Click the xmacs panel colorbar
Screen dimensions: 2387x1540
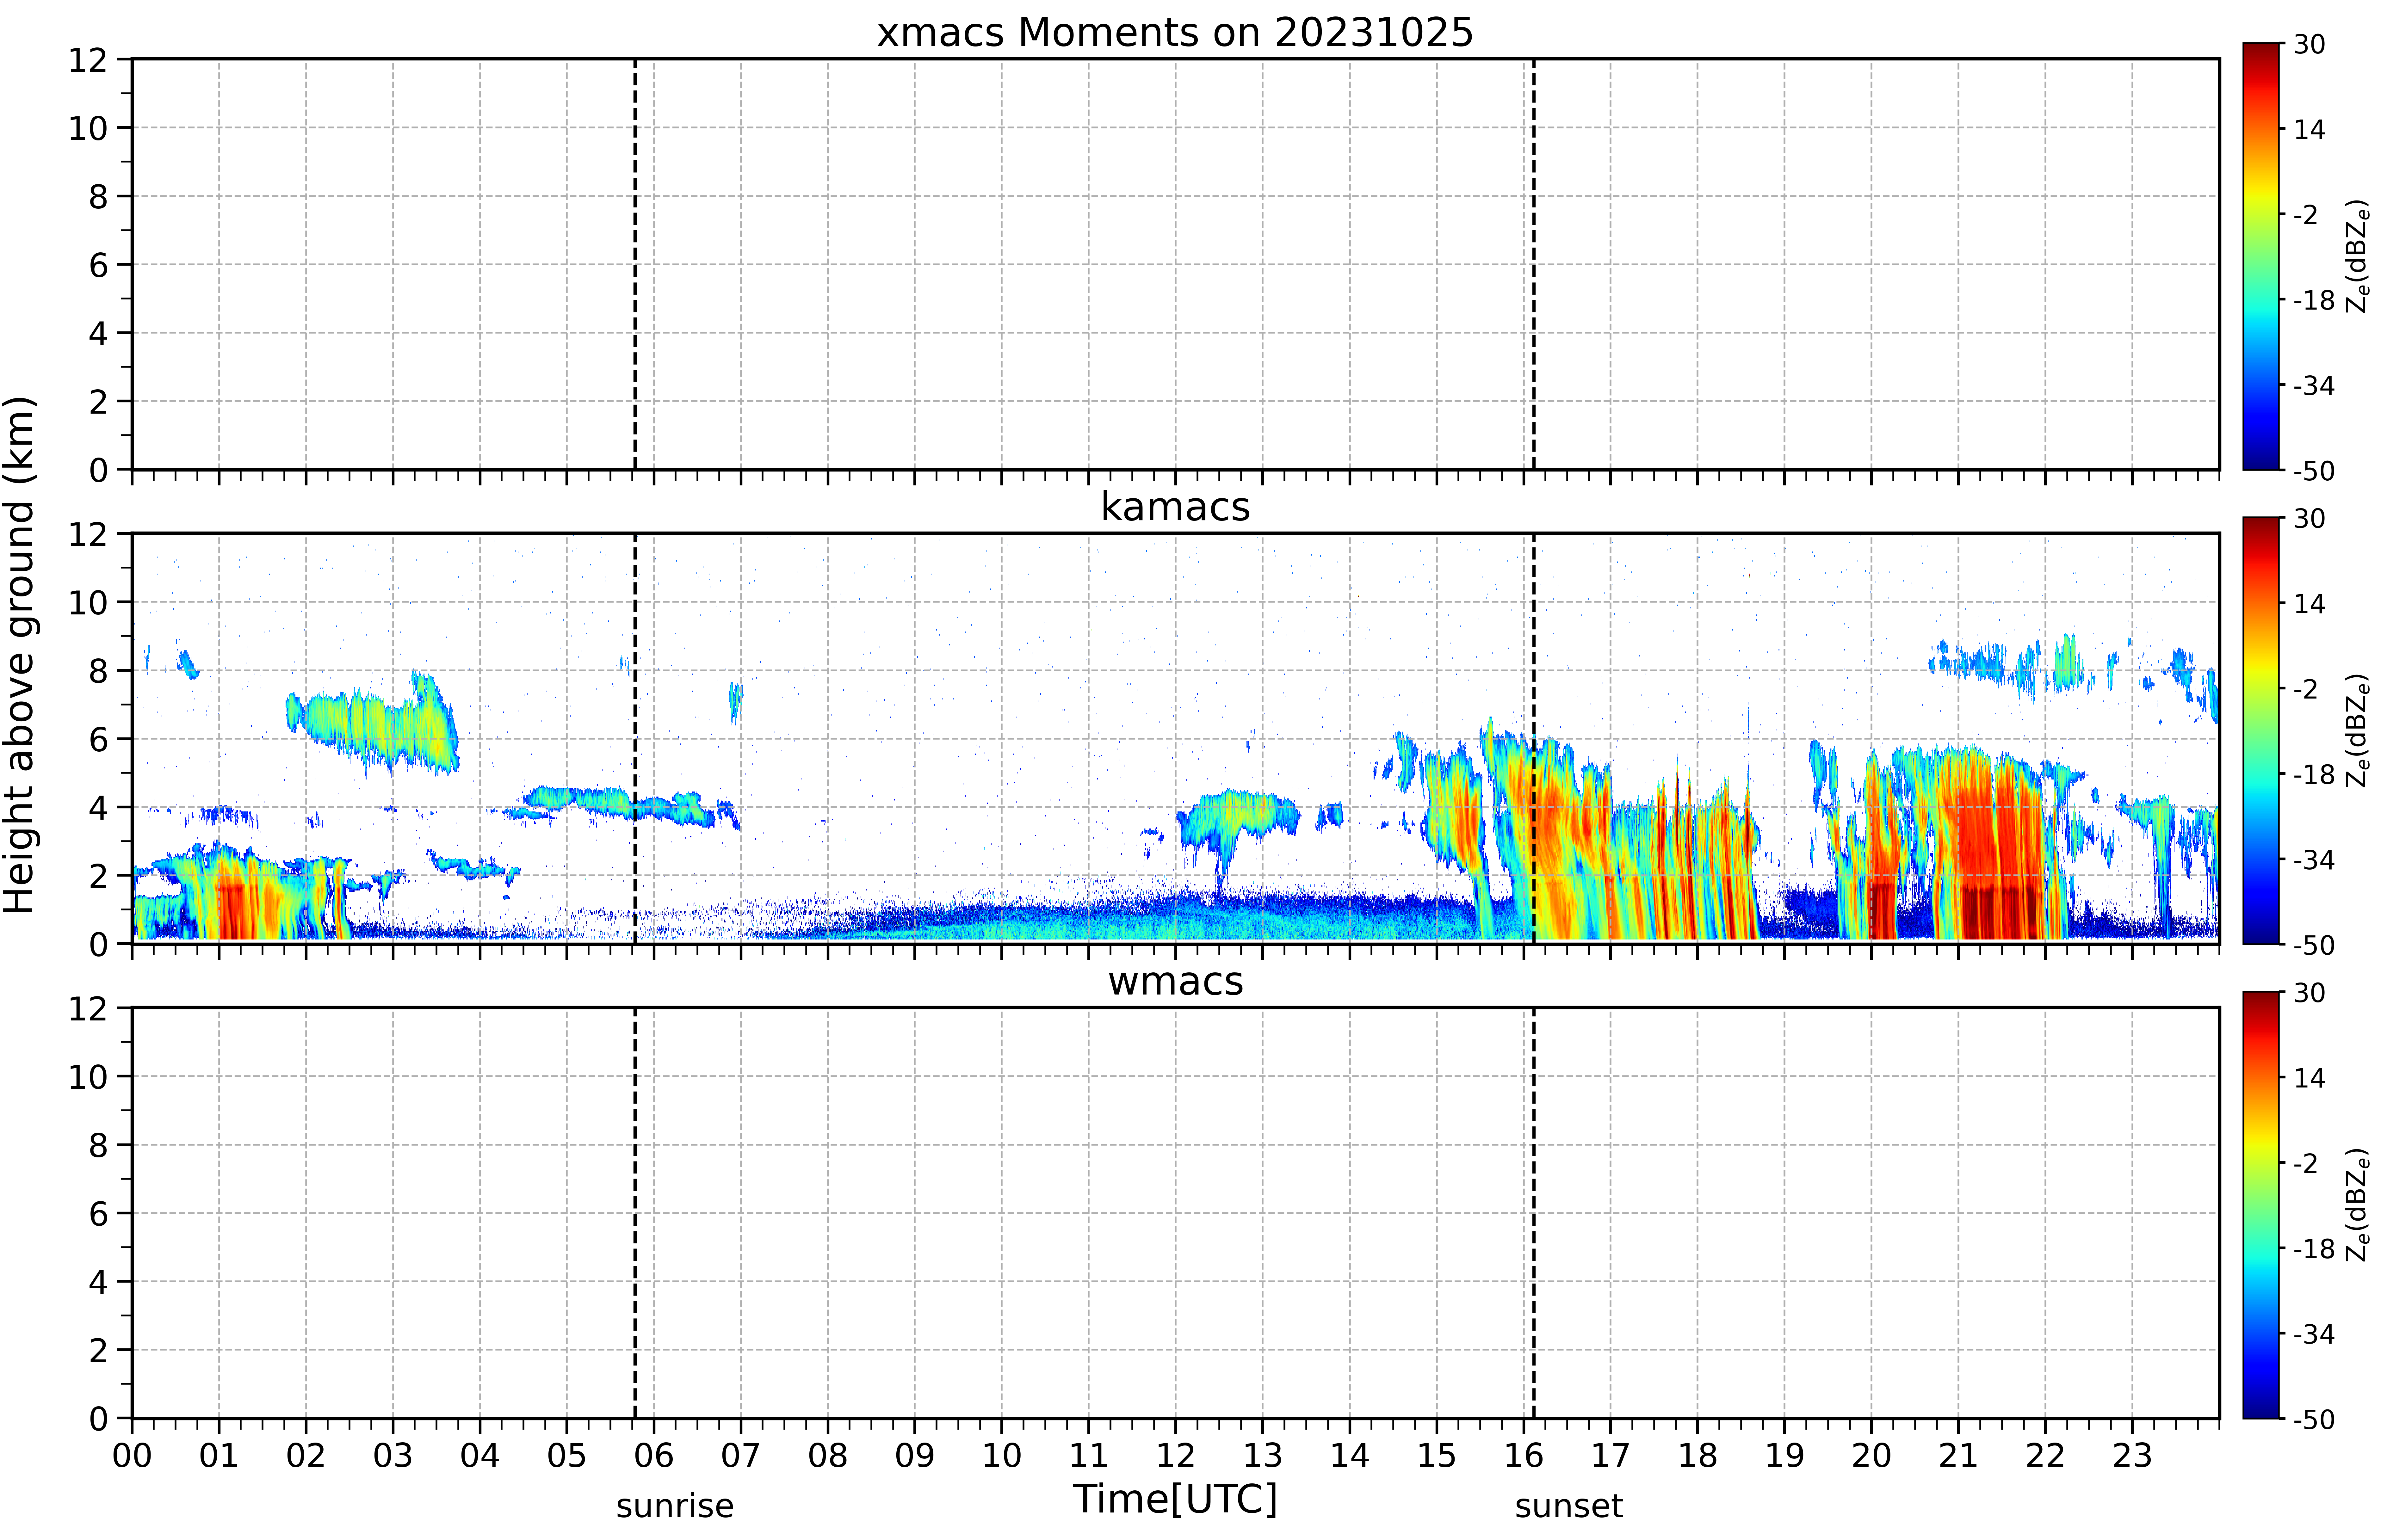tap(2260, 256)
